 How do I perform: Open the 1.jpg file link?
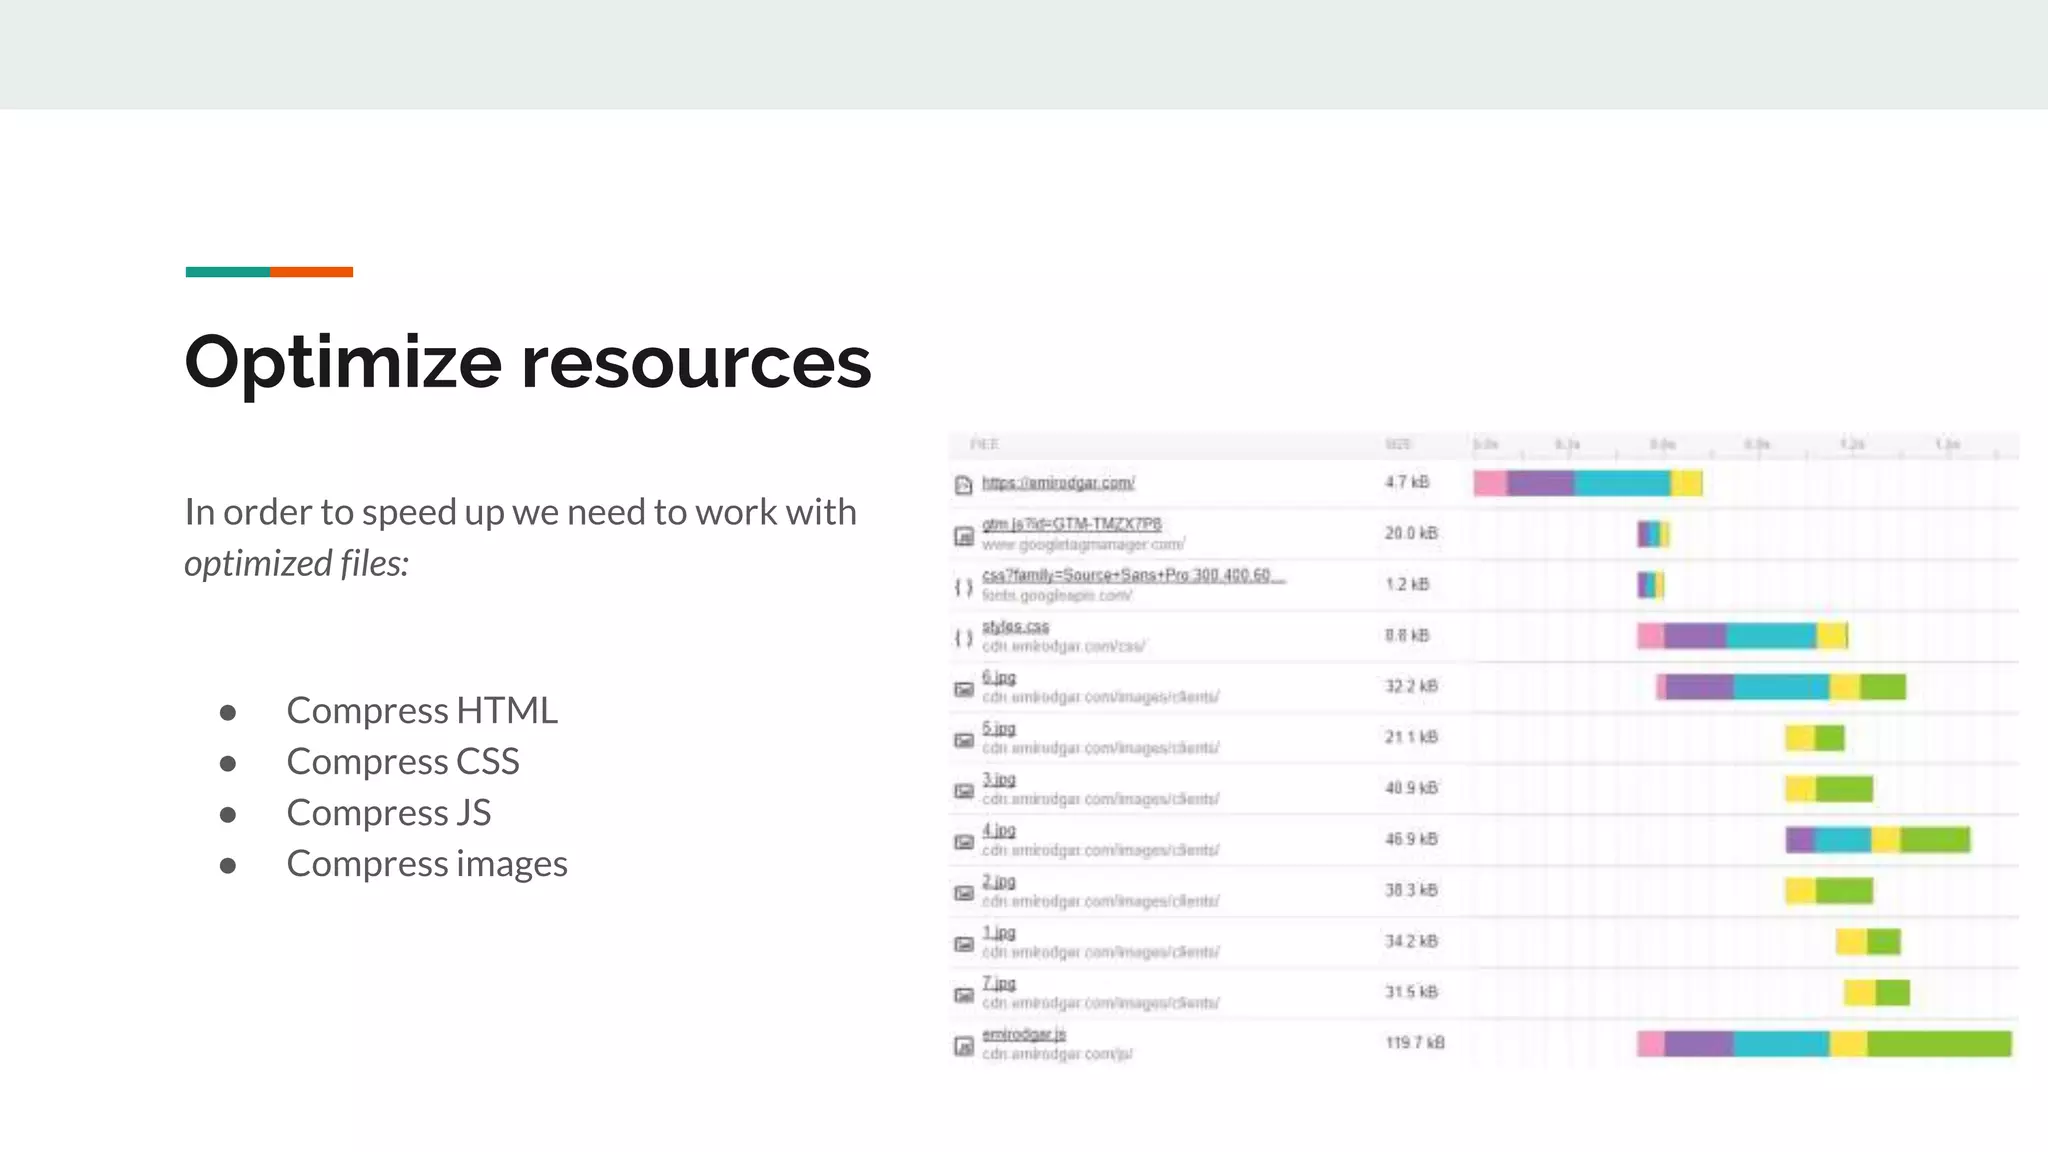(x=998, y=932)
